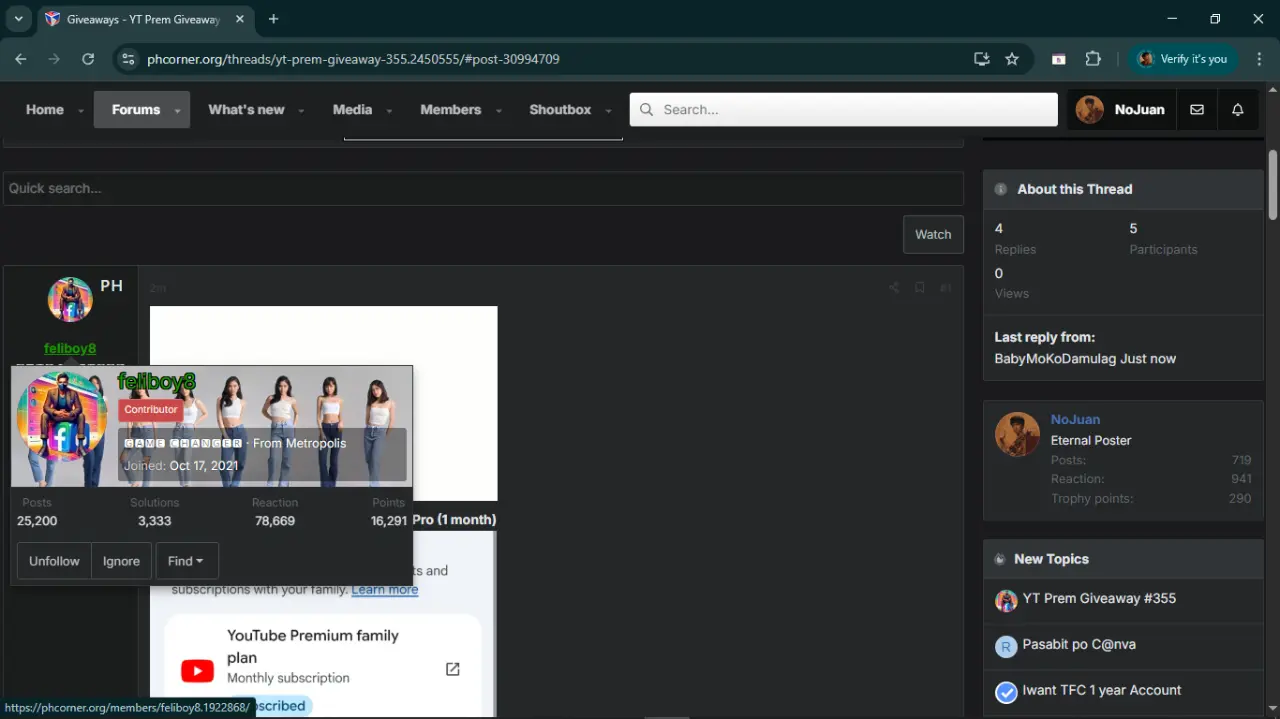Open the Shoutbox menu item
This screenshot has height=719, width=1280.
tap(560, 109)
